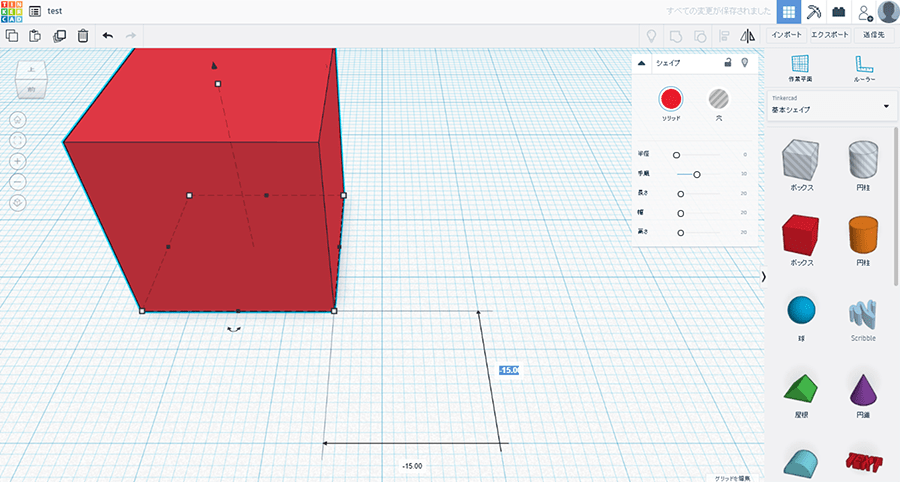Toggle shape visibility lightbulb in Shape panel
The width and height of the screenshot is (900, 482).
pyautogui.click(x=744, y=62)
